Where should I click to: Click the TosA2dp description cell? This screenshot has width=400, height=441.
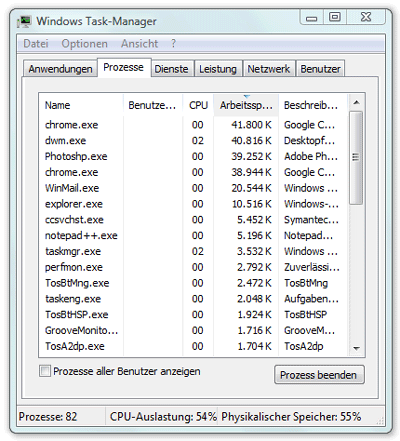pos(304,347)
